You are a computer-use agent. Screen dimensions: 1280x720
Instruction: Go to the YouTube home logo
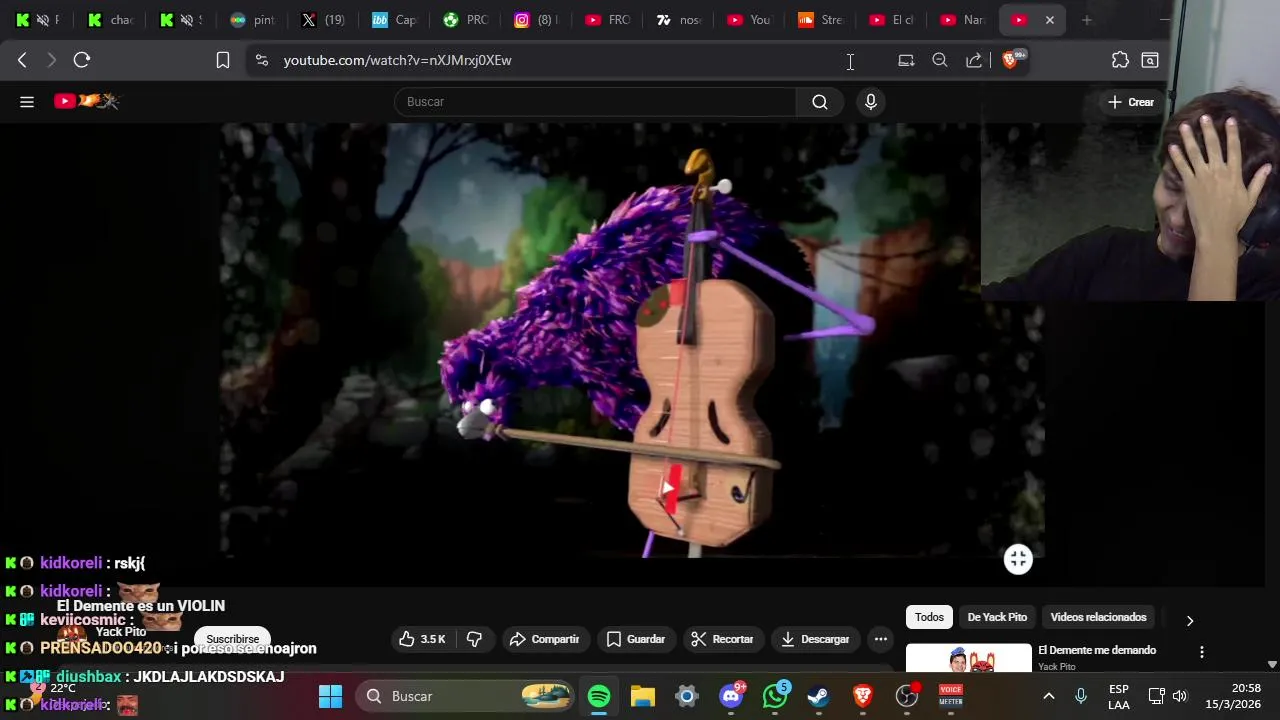pos(87,101)
